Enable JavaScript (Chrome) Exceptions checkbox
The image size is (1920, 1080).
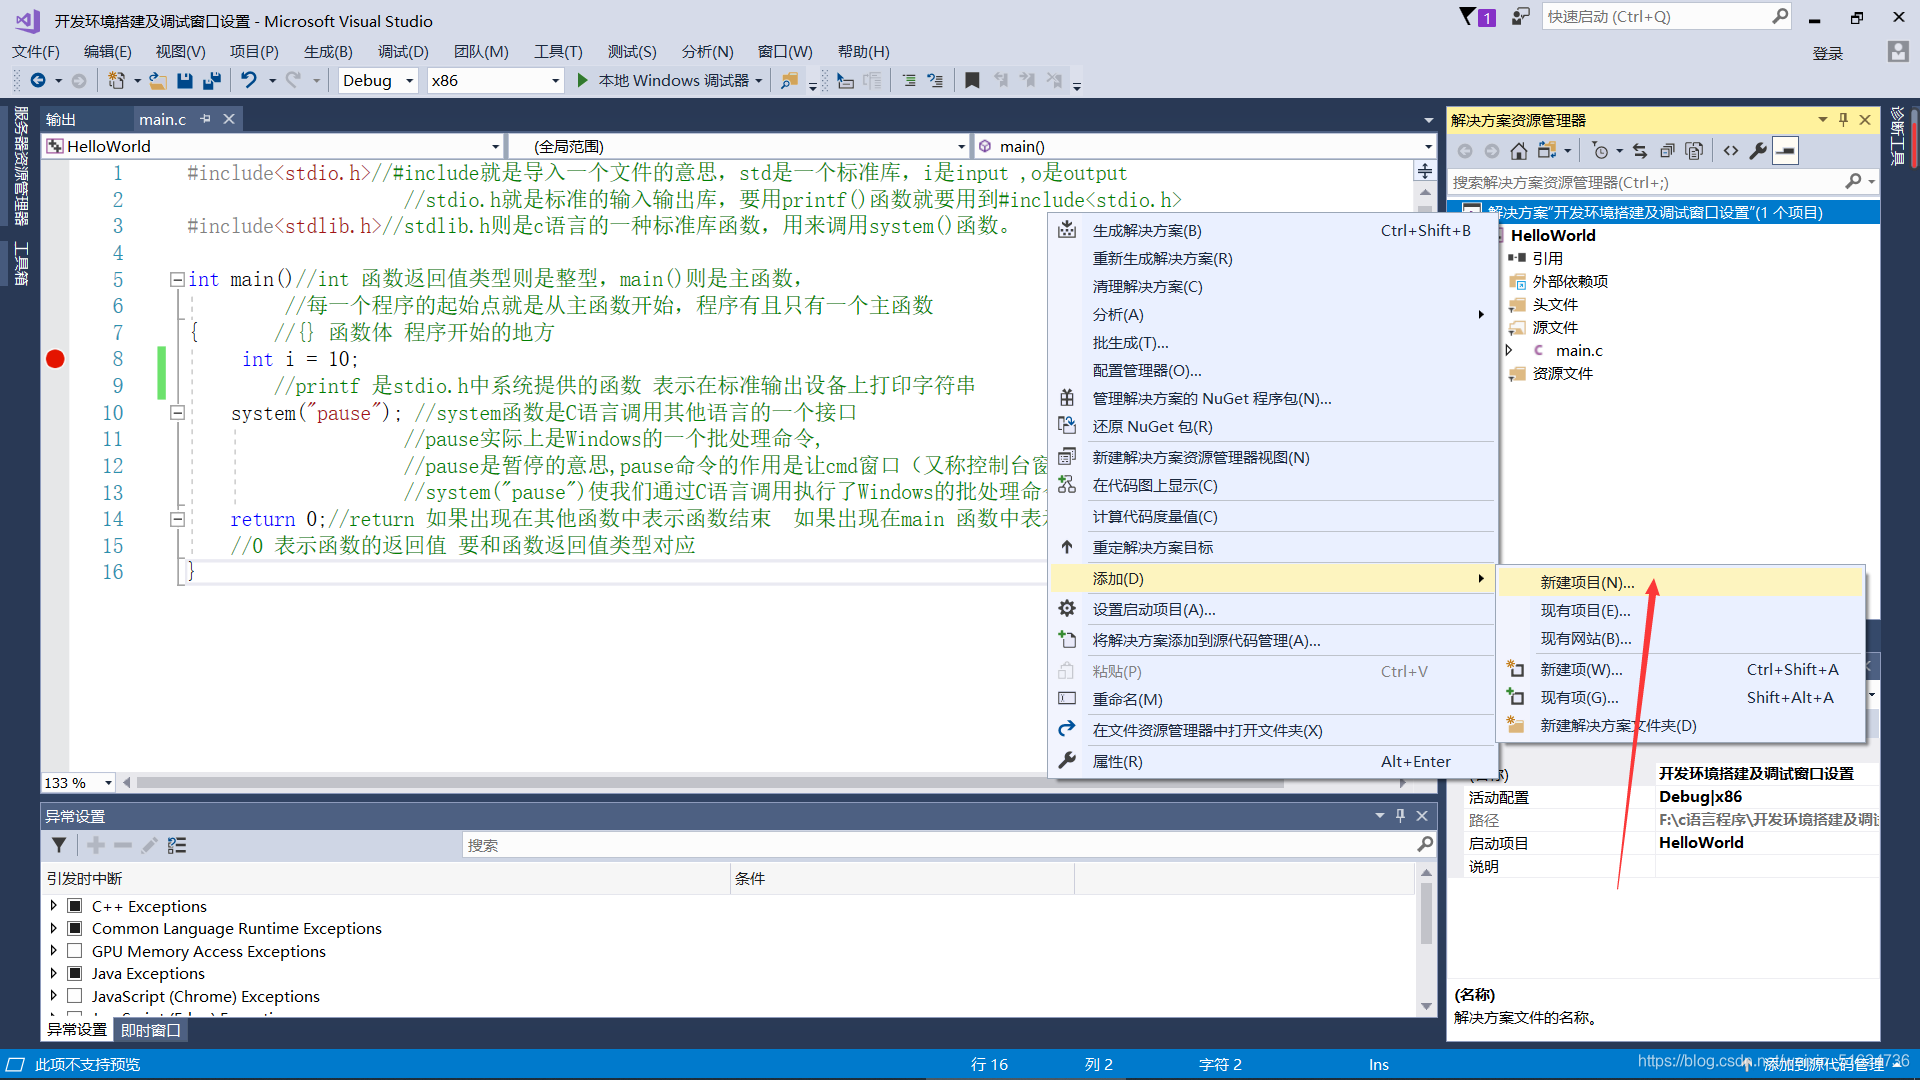click(x=75, y=997)
